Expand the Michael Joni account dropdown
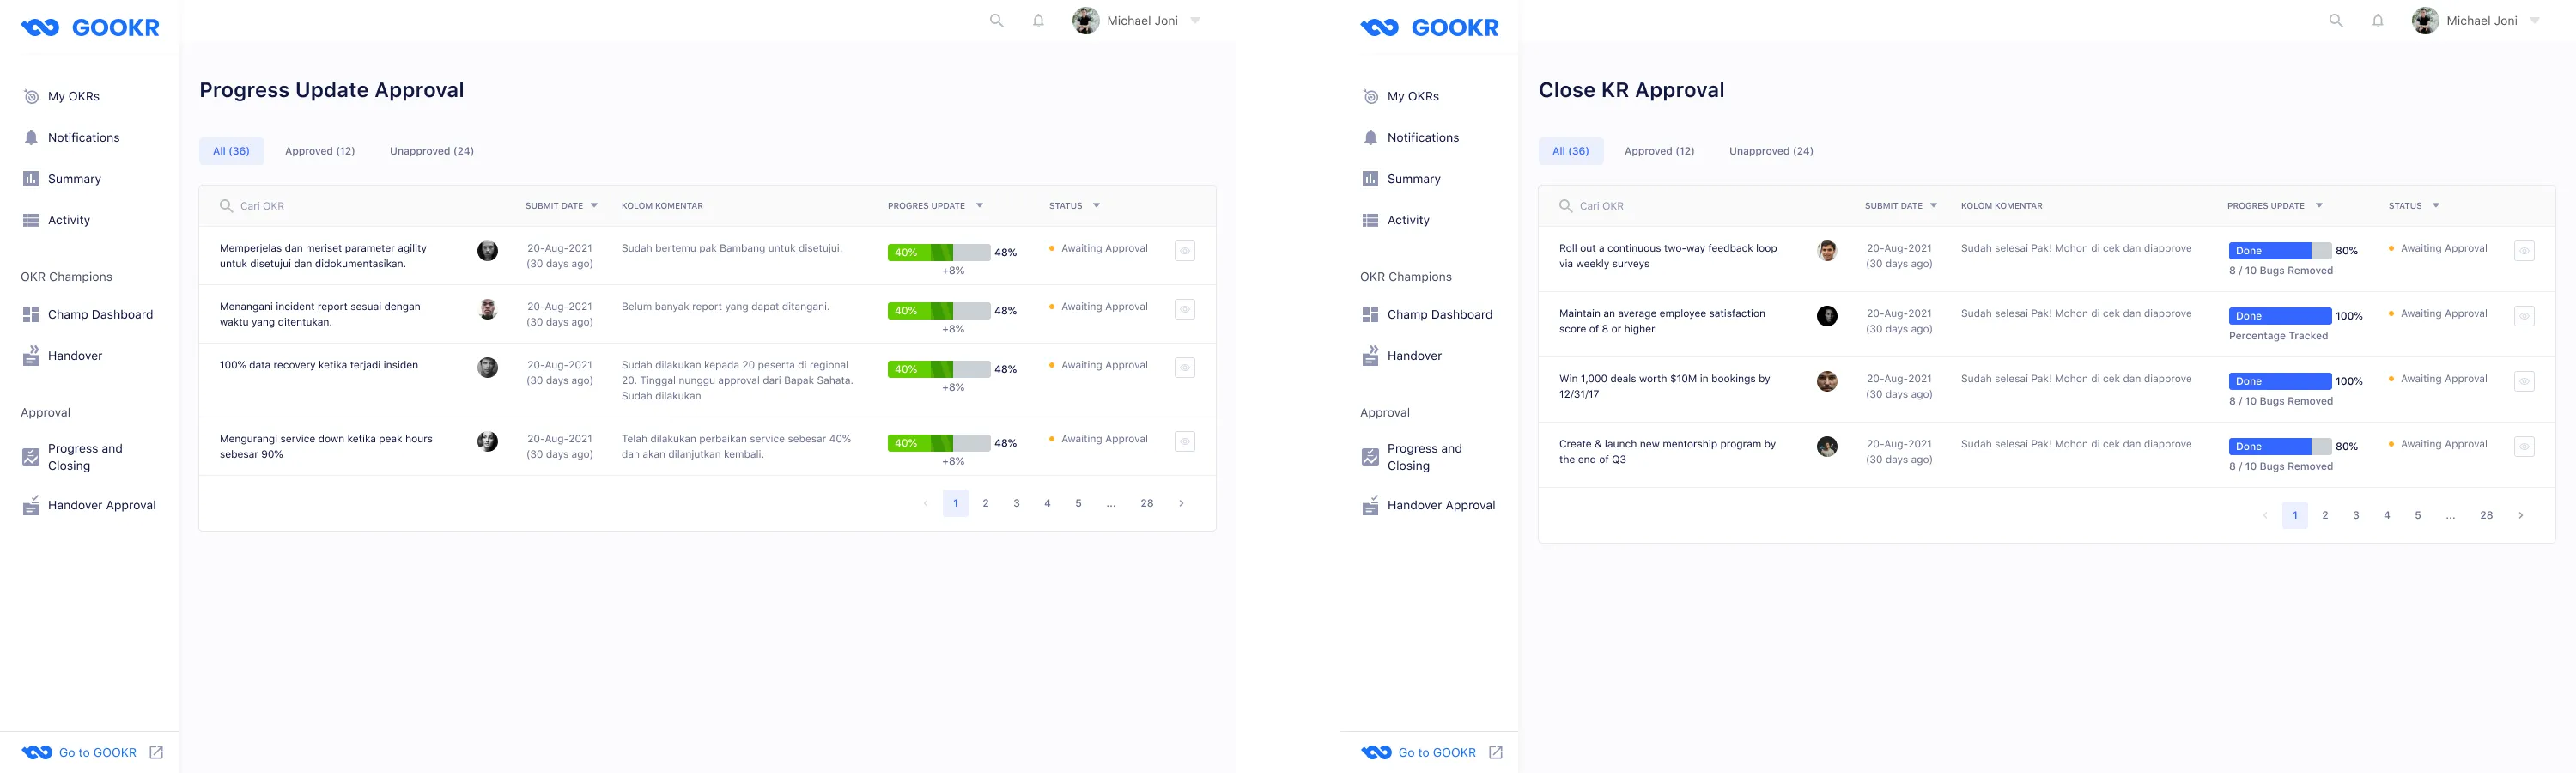Image resolution: width=2576 pixels, height=773 pixels. tap(1196, 20)
